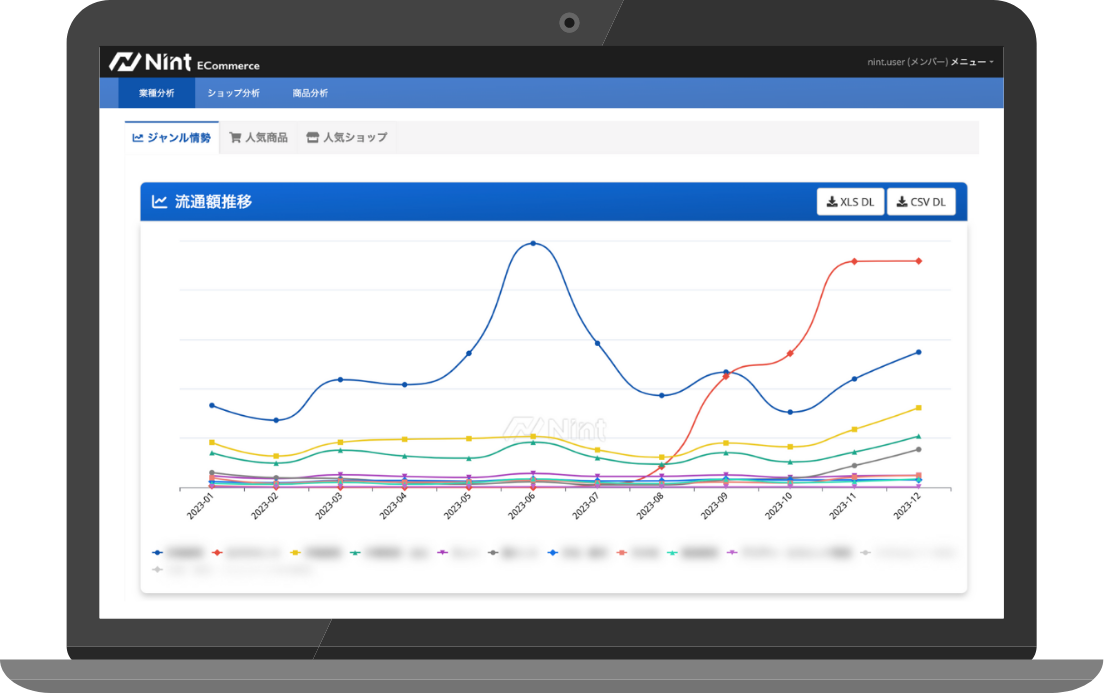Click the chart icon on ジャンル情勢 tab
The width and height of the screenshot is (1104, 693).
137,138
